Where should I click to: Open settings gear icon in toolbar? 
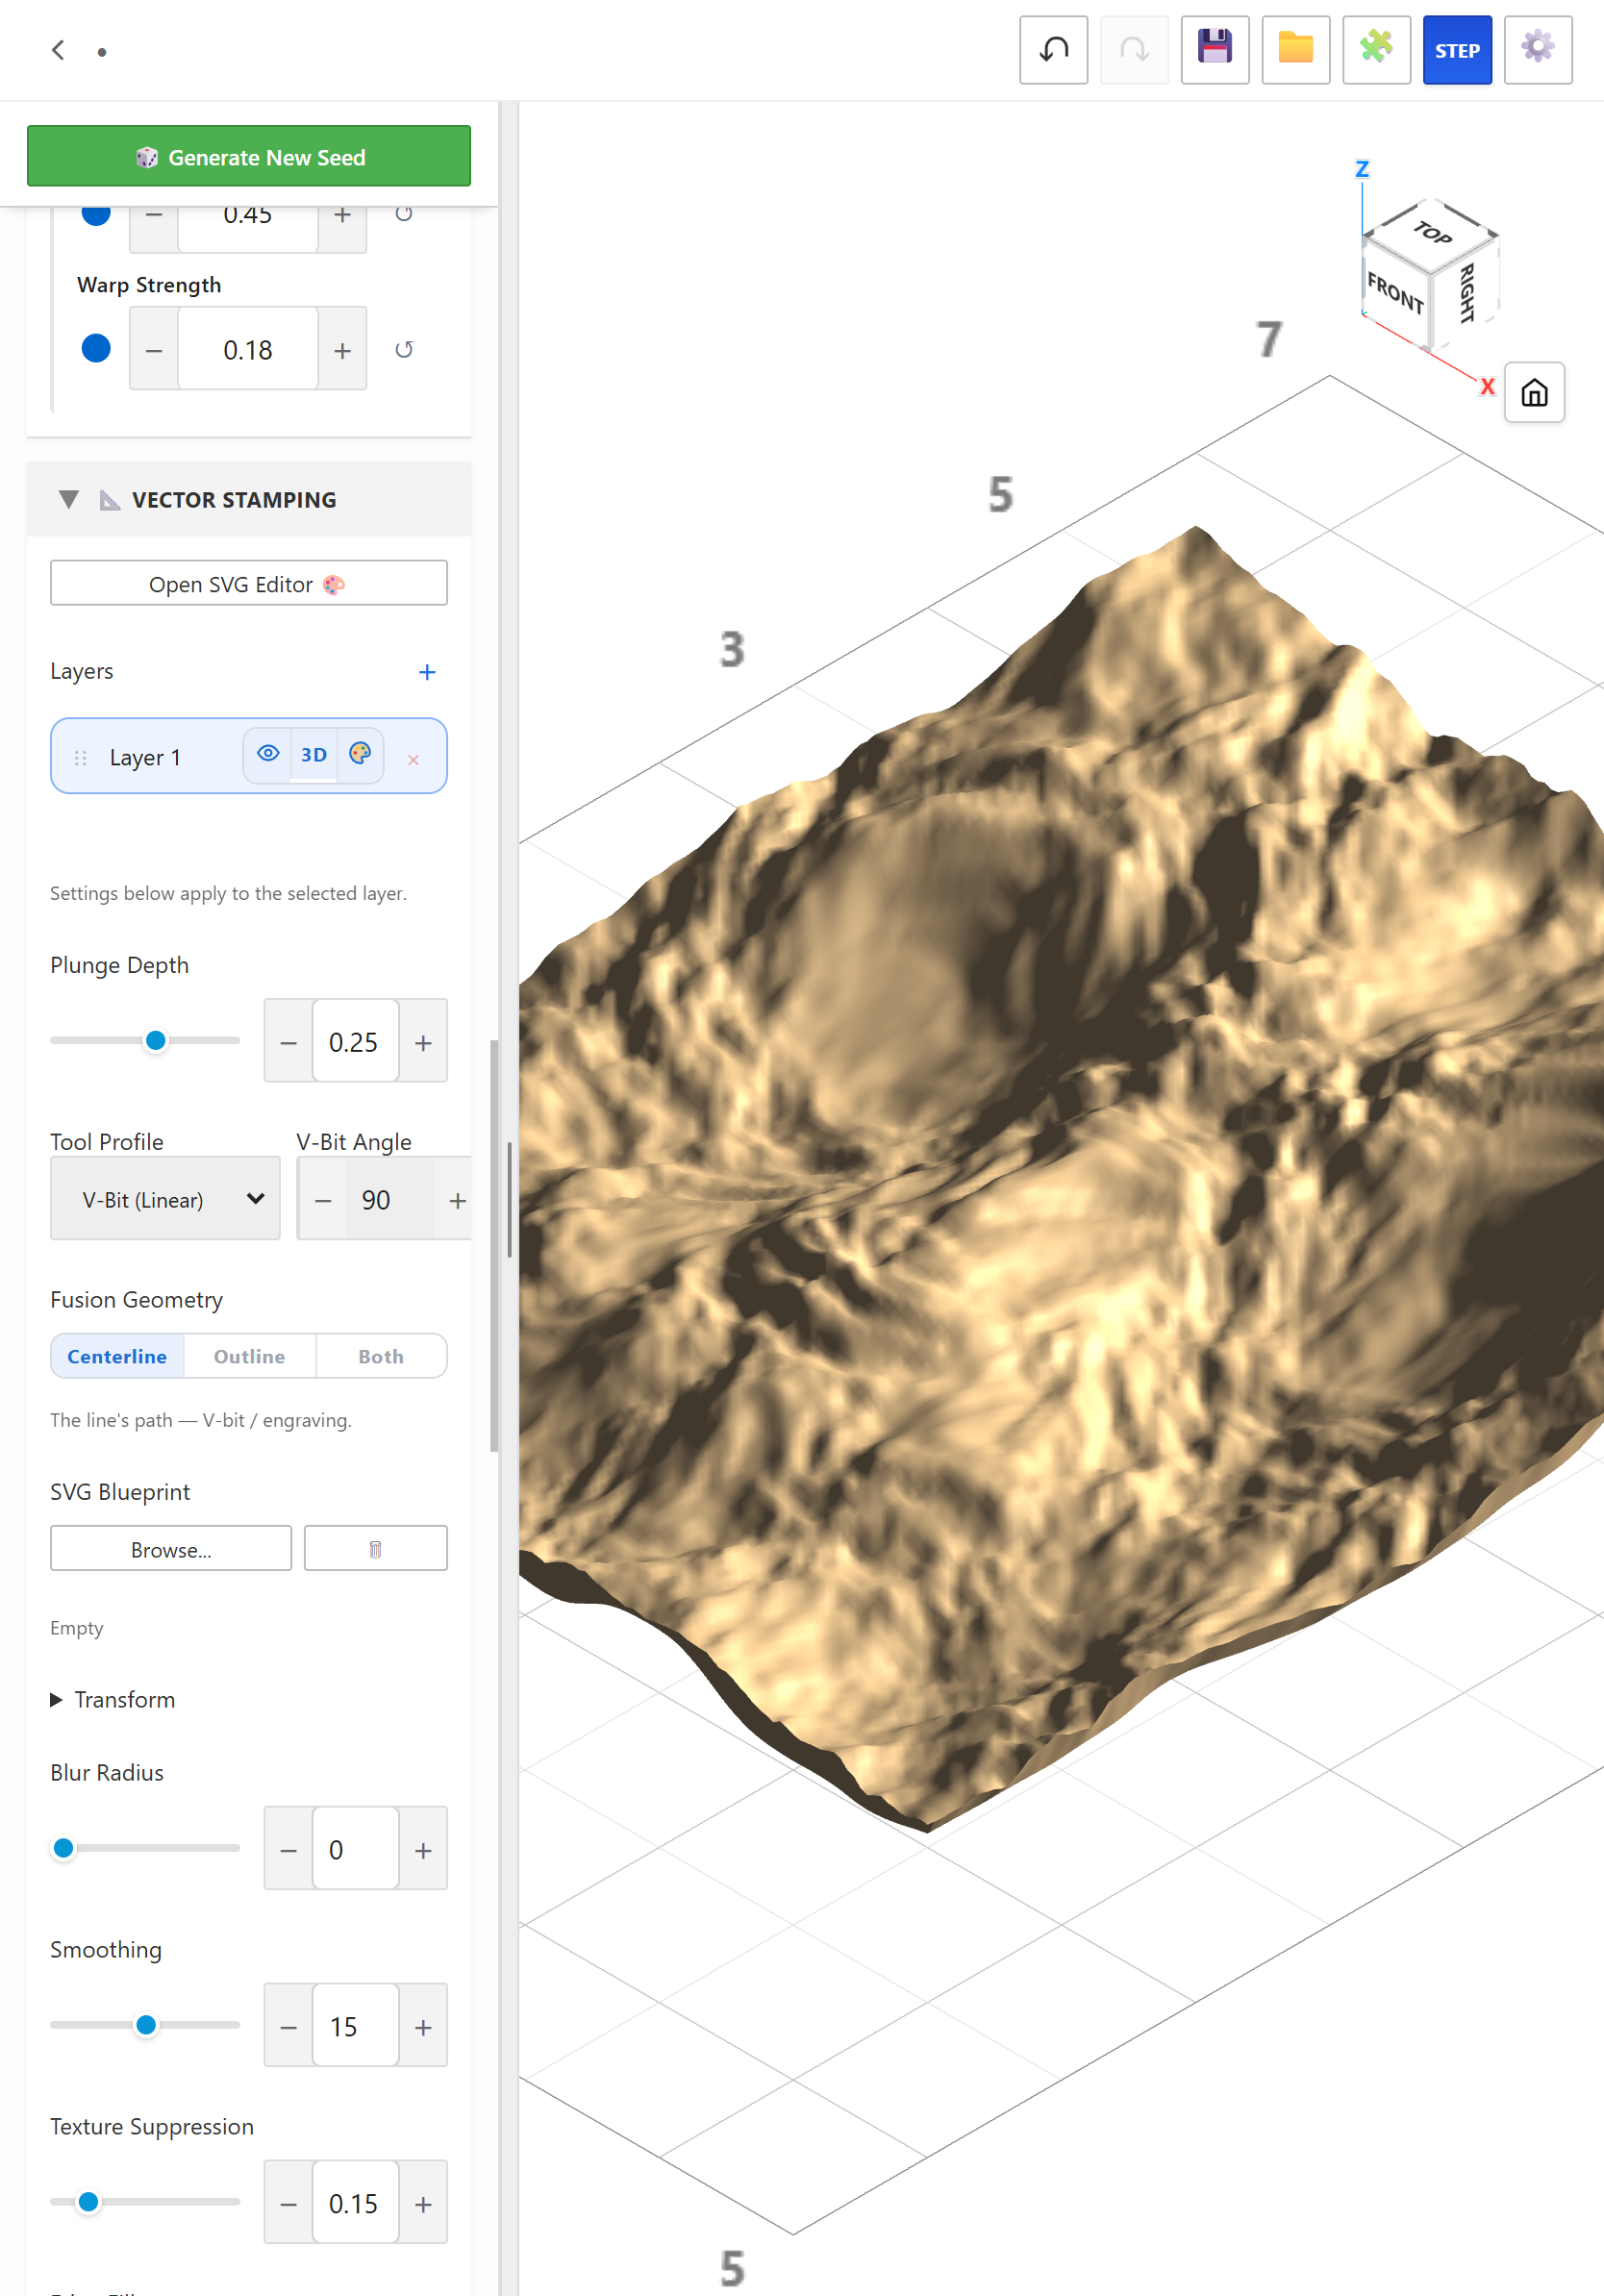(1538, 49)
